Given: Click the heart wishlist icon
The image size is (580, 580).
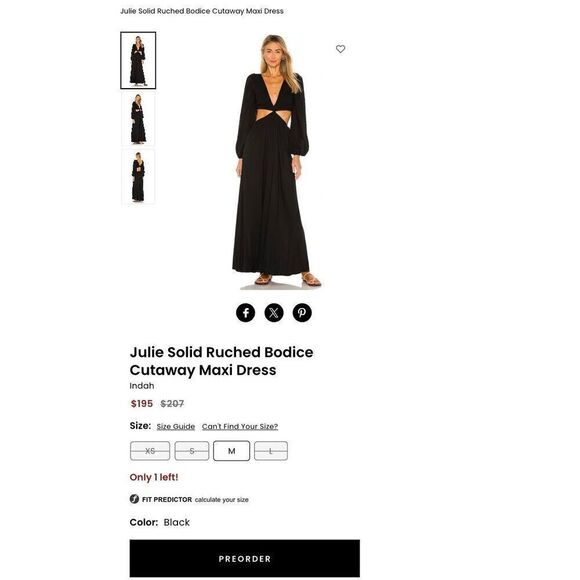Looking at the screenshot, I should 340,49.
